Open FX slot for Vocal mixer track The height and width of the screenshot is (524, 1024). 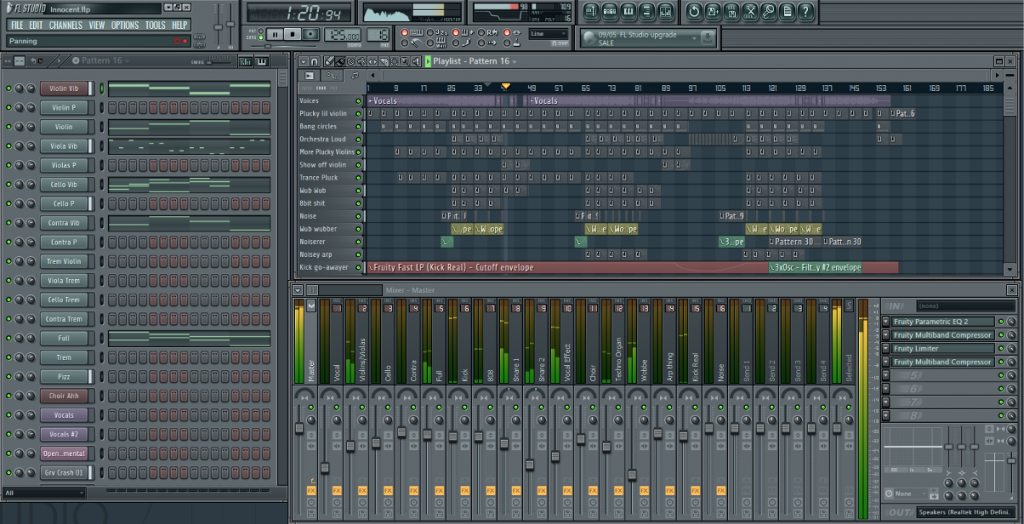(x=337, y=490)
